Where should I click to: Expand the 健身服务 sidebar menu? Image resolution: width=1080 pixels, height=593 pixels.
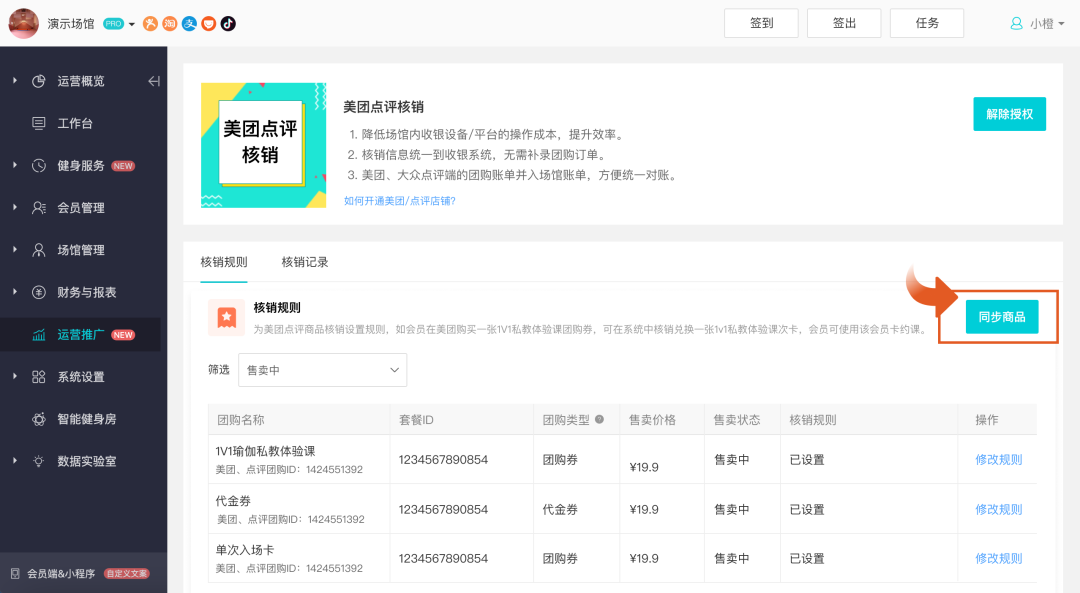click(80, 166)
